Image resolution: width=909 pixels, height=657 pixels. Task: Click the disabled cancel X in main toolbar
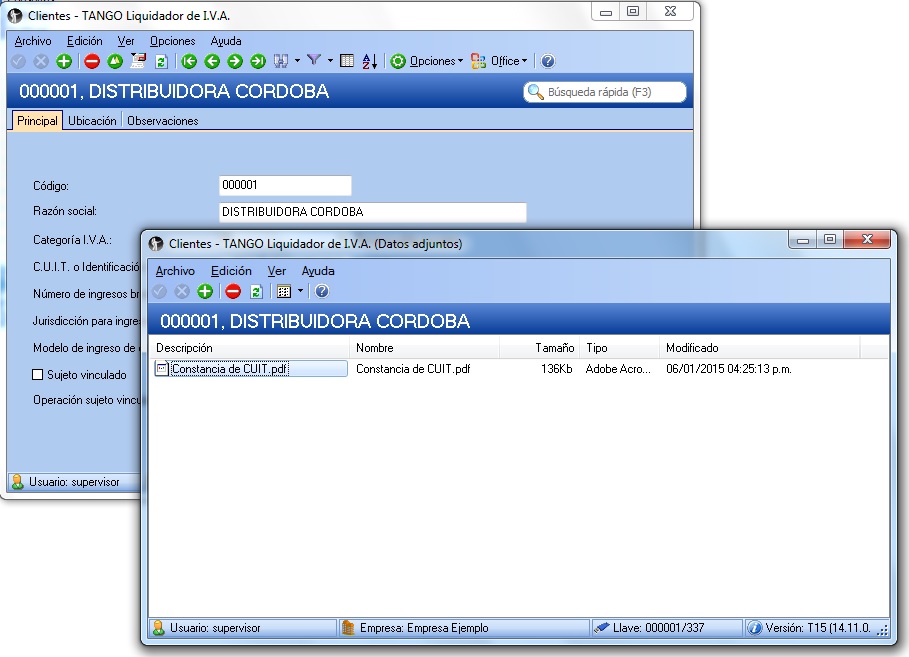[x=41, y=61]
